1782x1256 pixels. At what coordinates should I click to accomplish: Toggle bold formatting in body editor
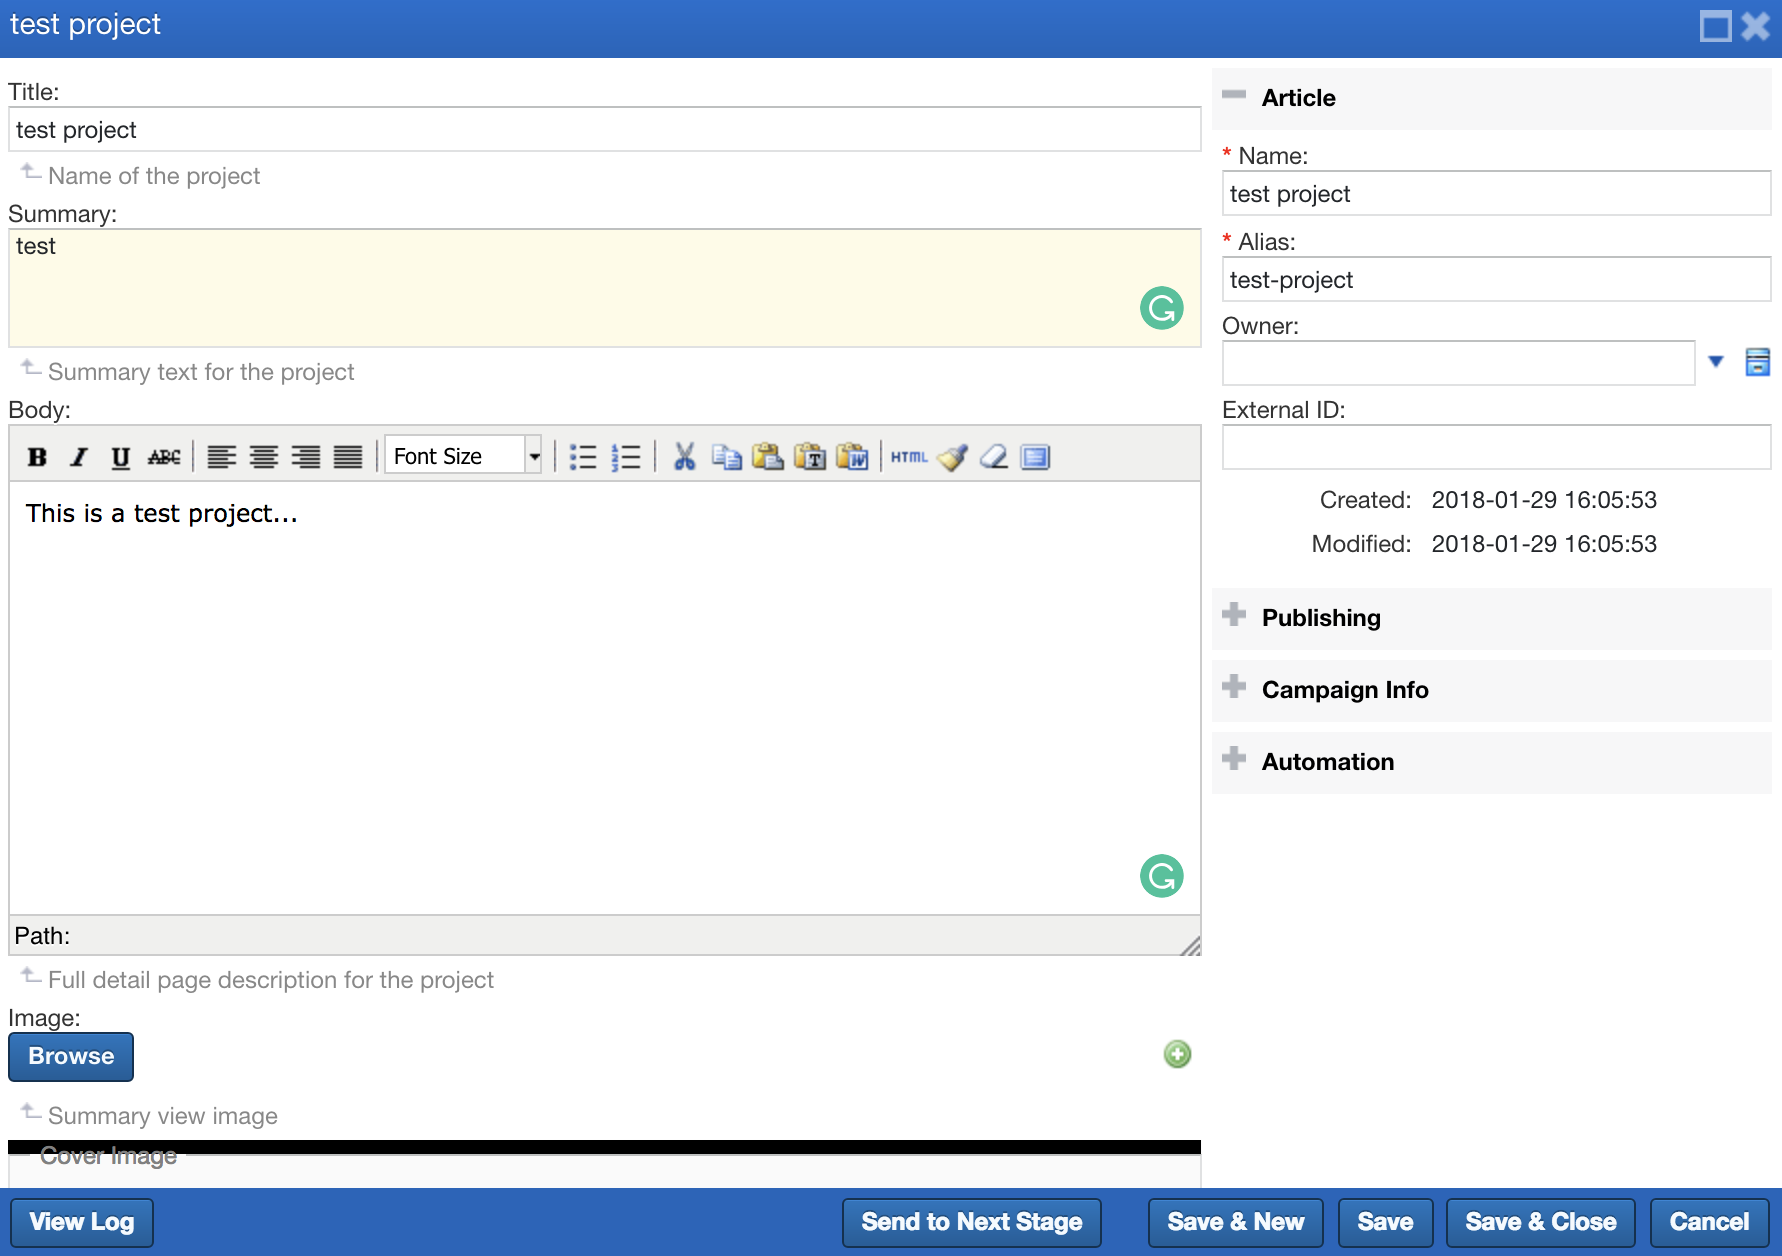37,457
